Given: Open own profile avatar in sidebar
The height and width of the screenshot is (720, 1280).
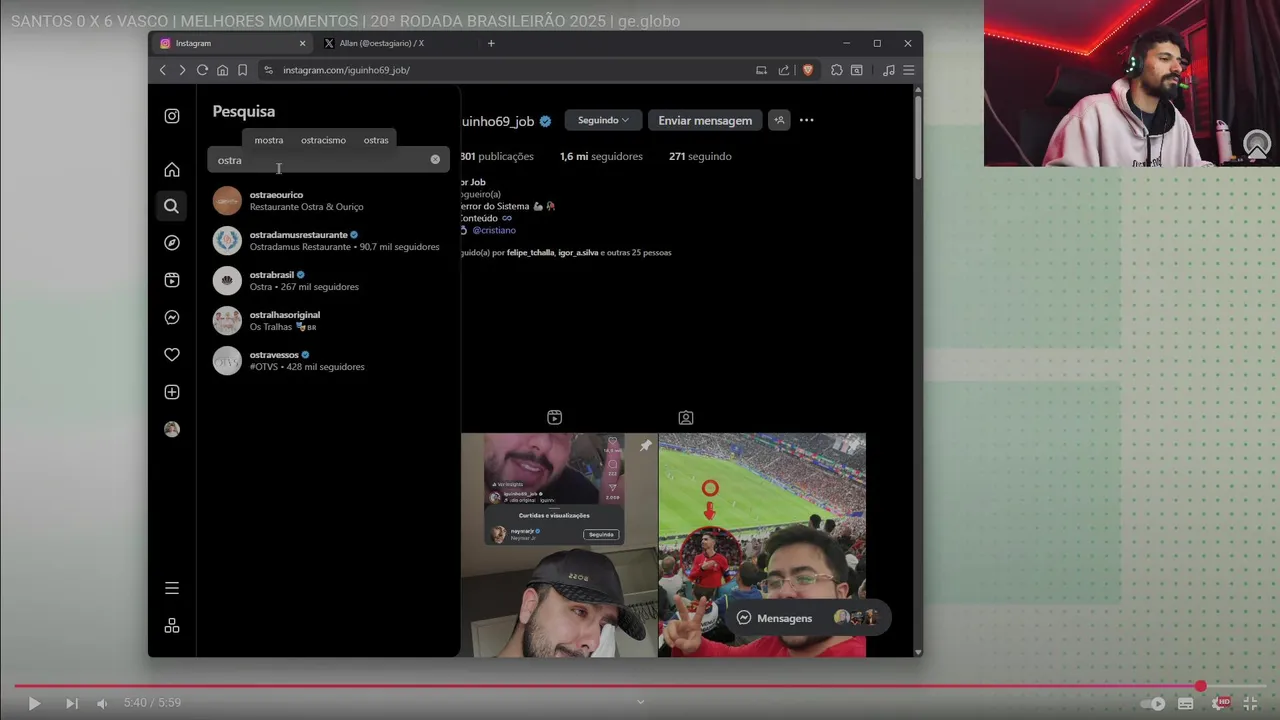Looking at the screenshot, I should (172, 429).
